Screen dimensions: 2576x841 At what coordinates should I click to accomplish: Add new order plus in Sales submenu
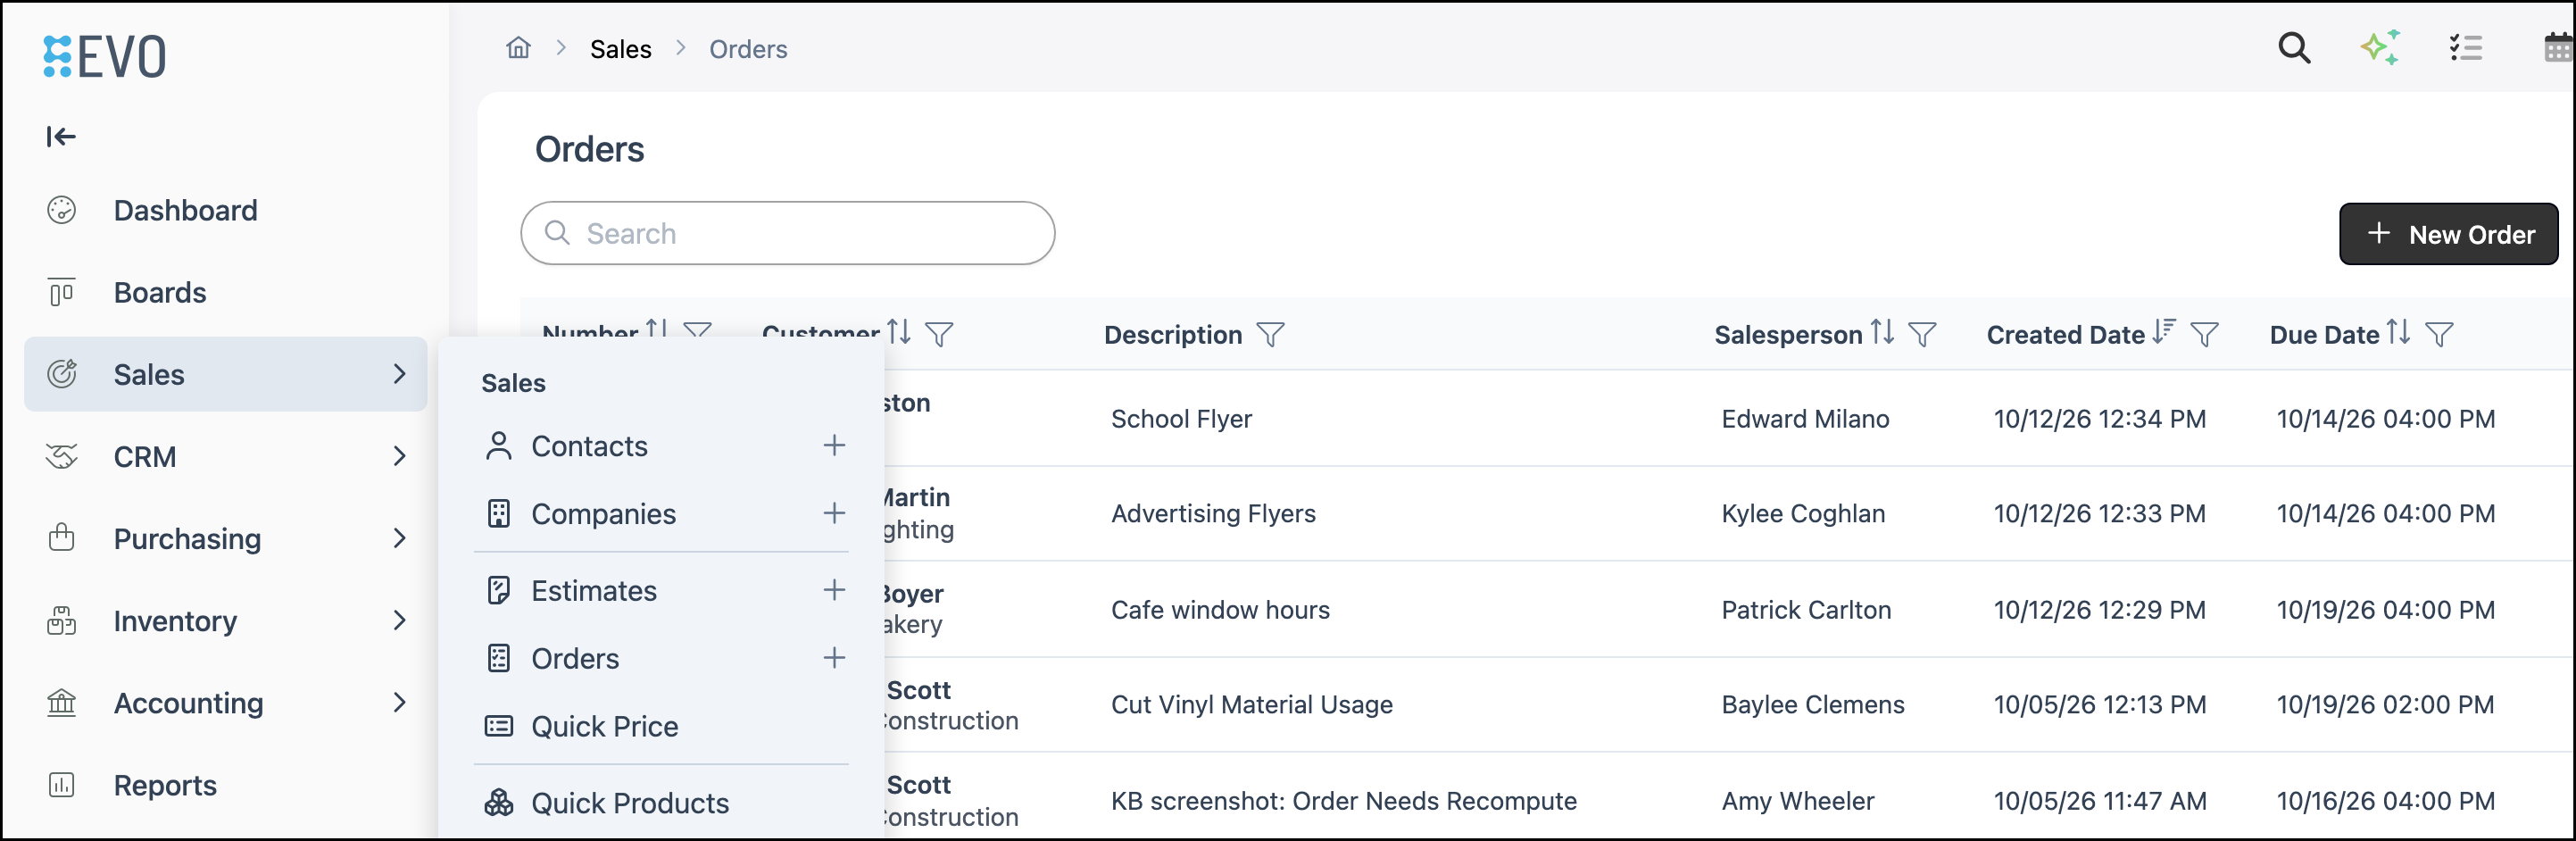click(834, 658)
